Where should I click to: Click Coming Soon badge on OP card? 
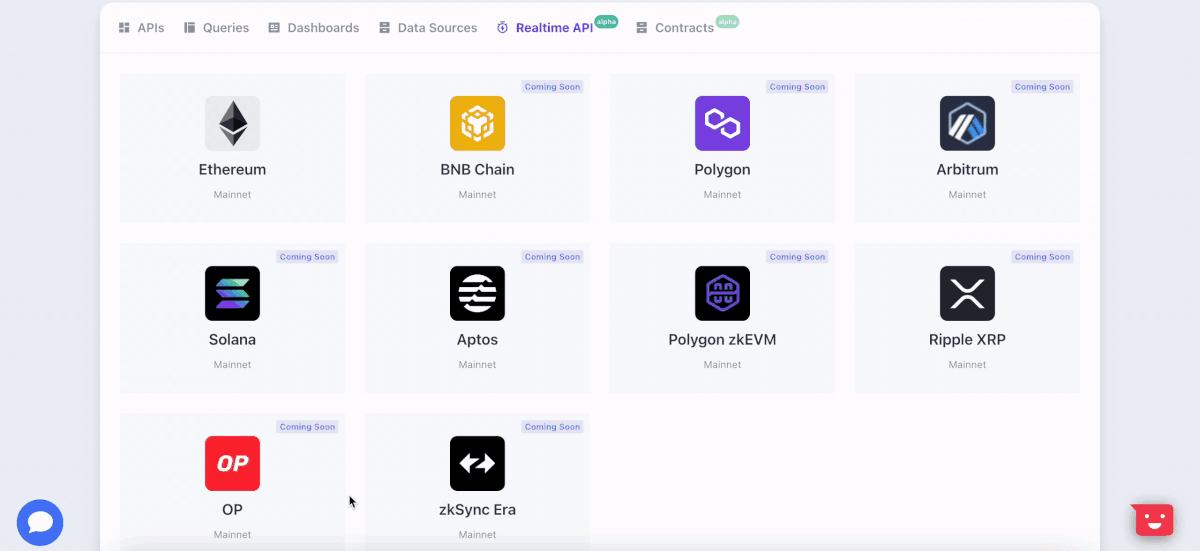pyautogui.click(x=307, y=427)
